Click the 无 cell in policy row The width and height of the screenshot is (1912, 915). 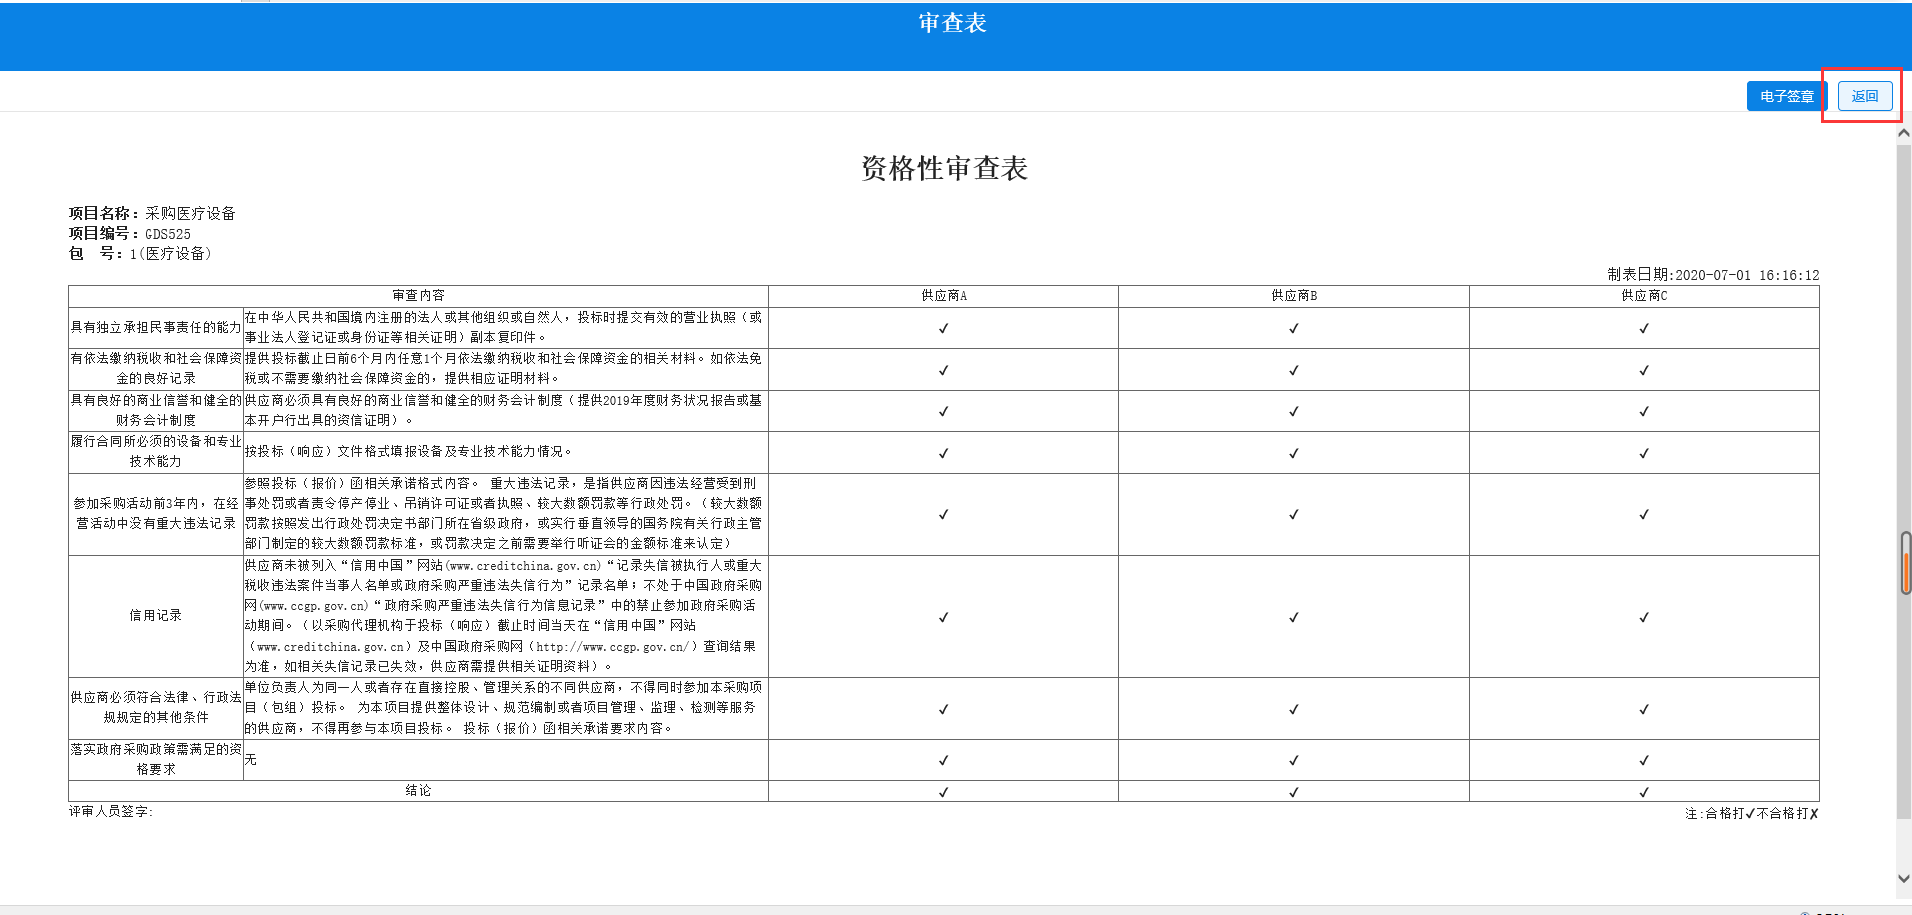(251, 760)
